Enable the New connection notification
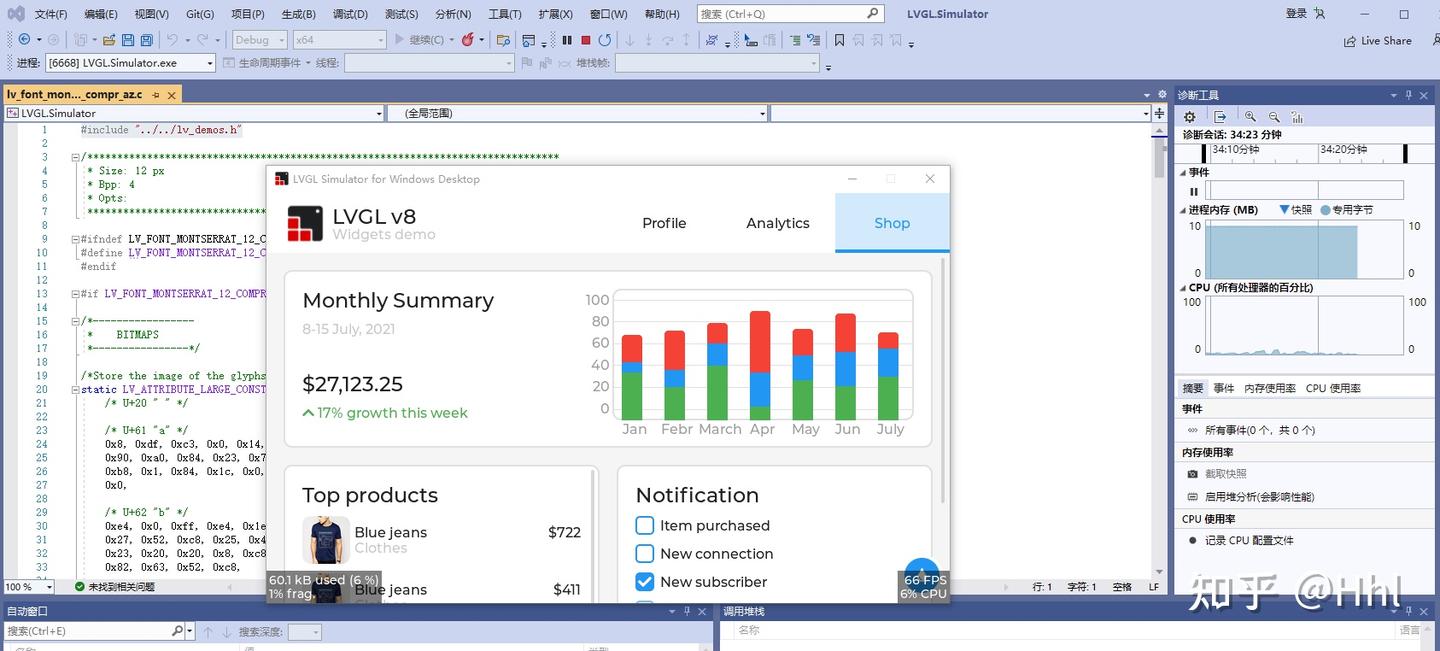This screenshot has height=651, width=1440. tap(644, 553)
